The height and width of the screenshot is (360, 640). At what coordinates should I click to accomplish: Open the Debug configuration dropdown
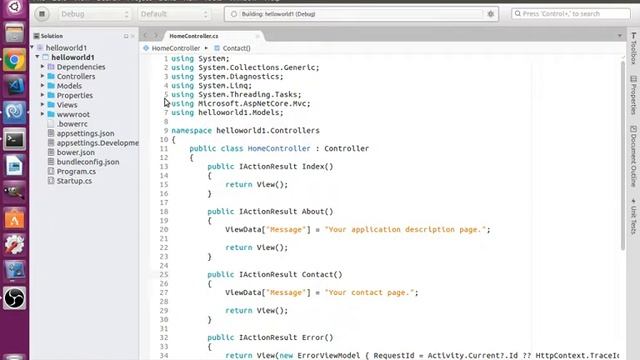(x=94, y=14)
